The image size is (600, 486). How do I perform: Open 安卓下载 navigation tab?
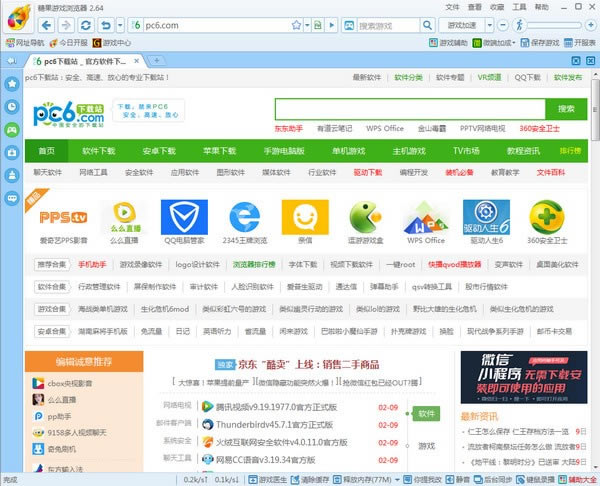(159, 151)
